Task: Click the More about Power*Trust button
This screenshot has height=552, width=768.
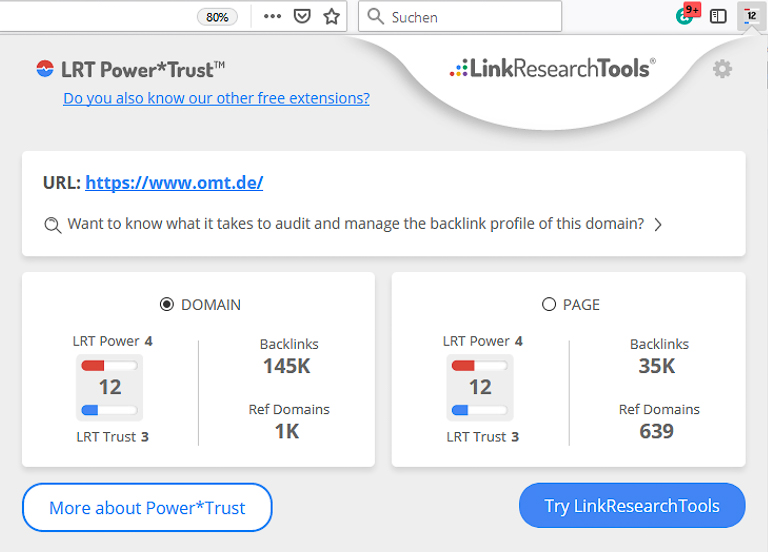Action: pyautogui.click(x=147, y=507)
